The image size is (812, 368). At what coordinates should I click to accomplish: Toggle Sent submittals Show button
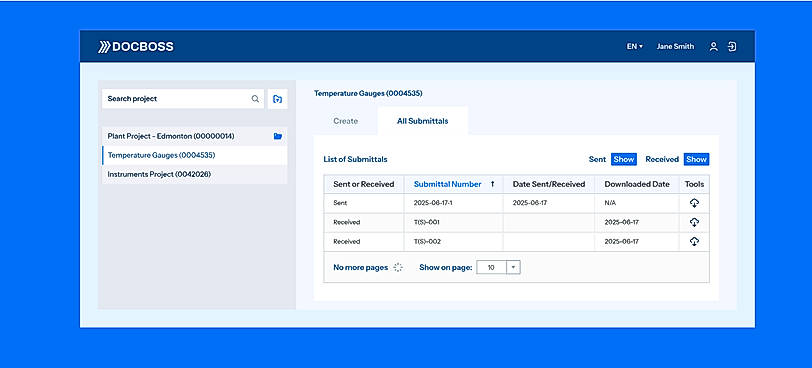click(624, 159)
